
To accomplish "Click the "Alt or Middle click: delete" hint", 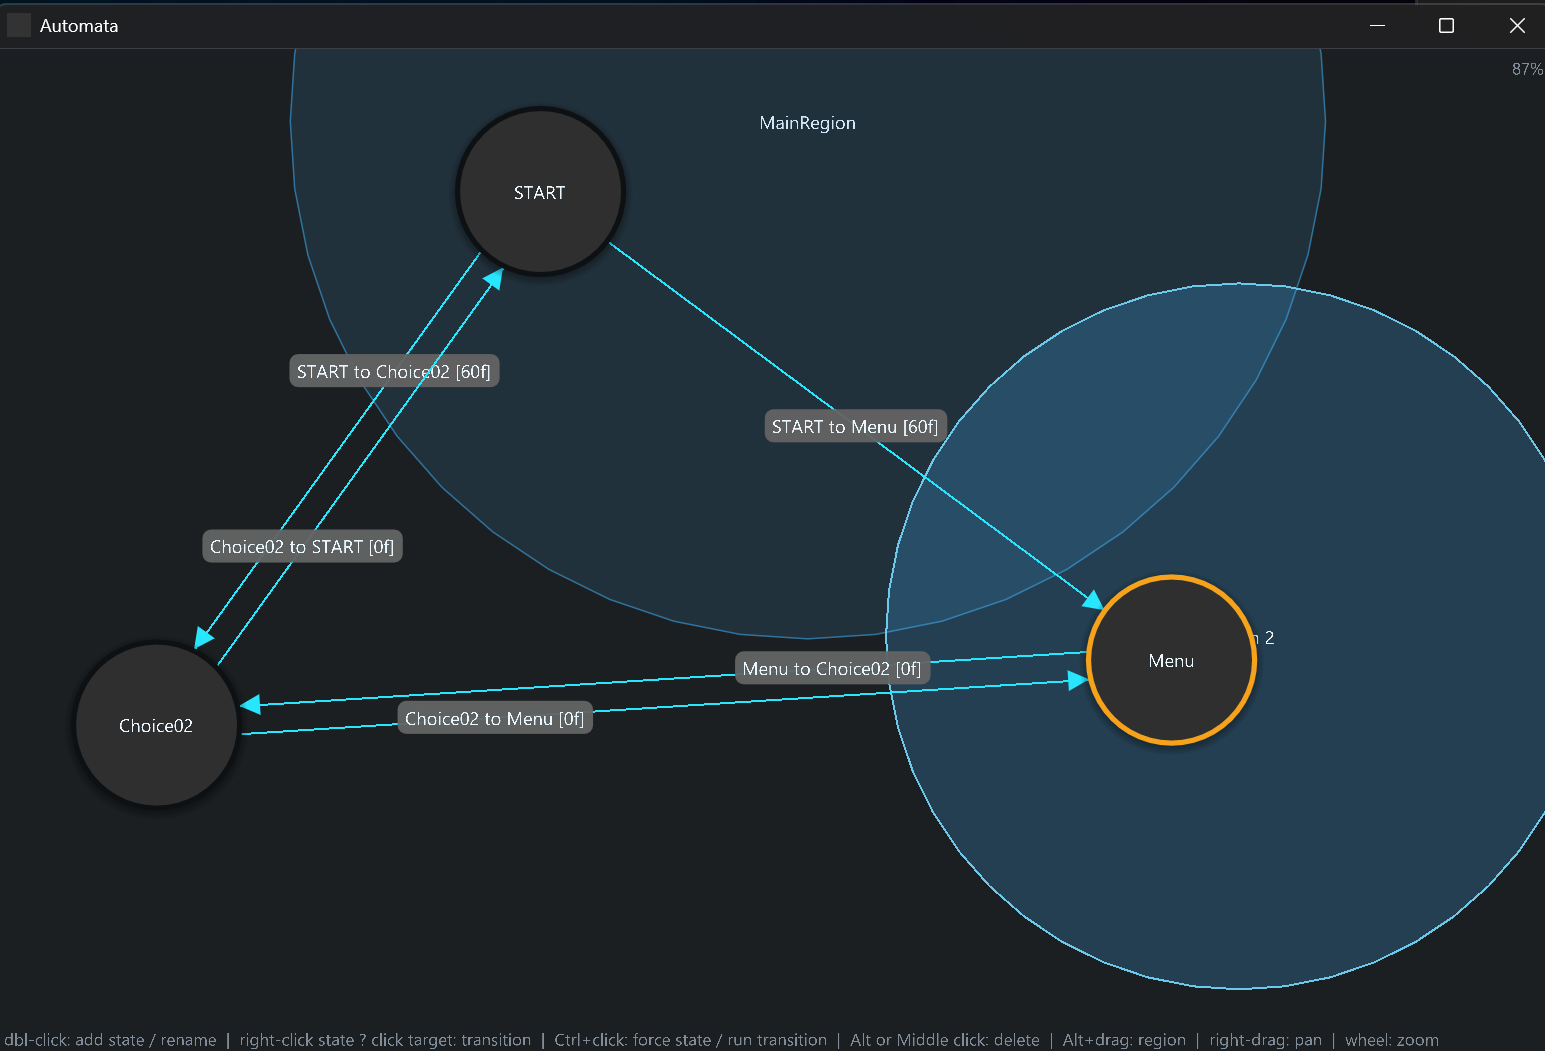I will (x=945, y=1040).
